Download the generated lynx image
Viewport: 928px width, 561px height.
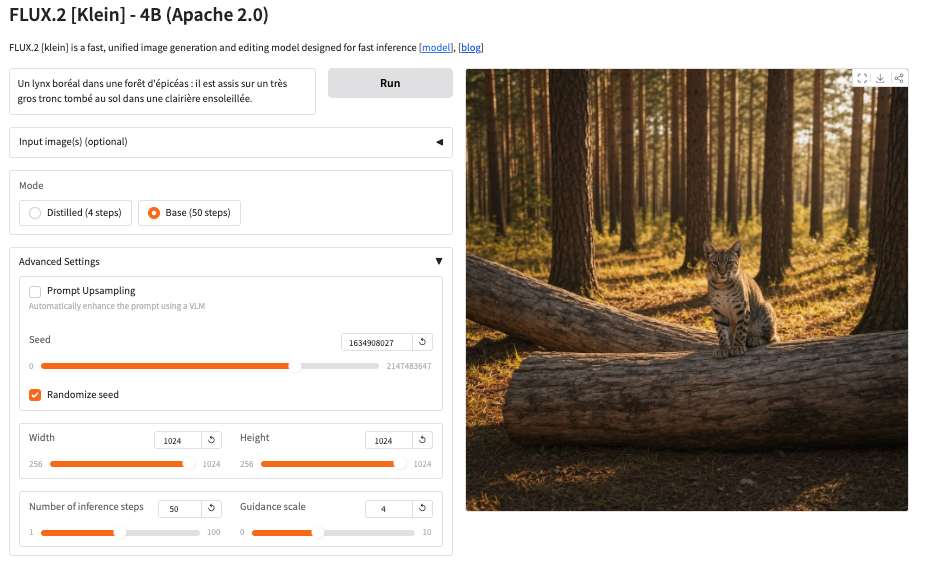point(880,79)
